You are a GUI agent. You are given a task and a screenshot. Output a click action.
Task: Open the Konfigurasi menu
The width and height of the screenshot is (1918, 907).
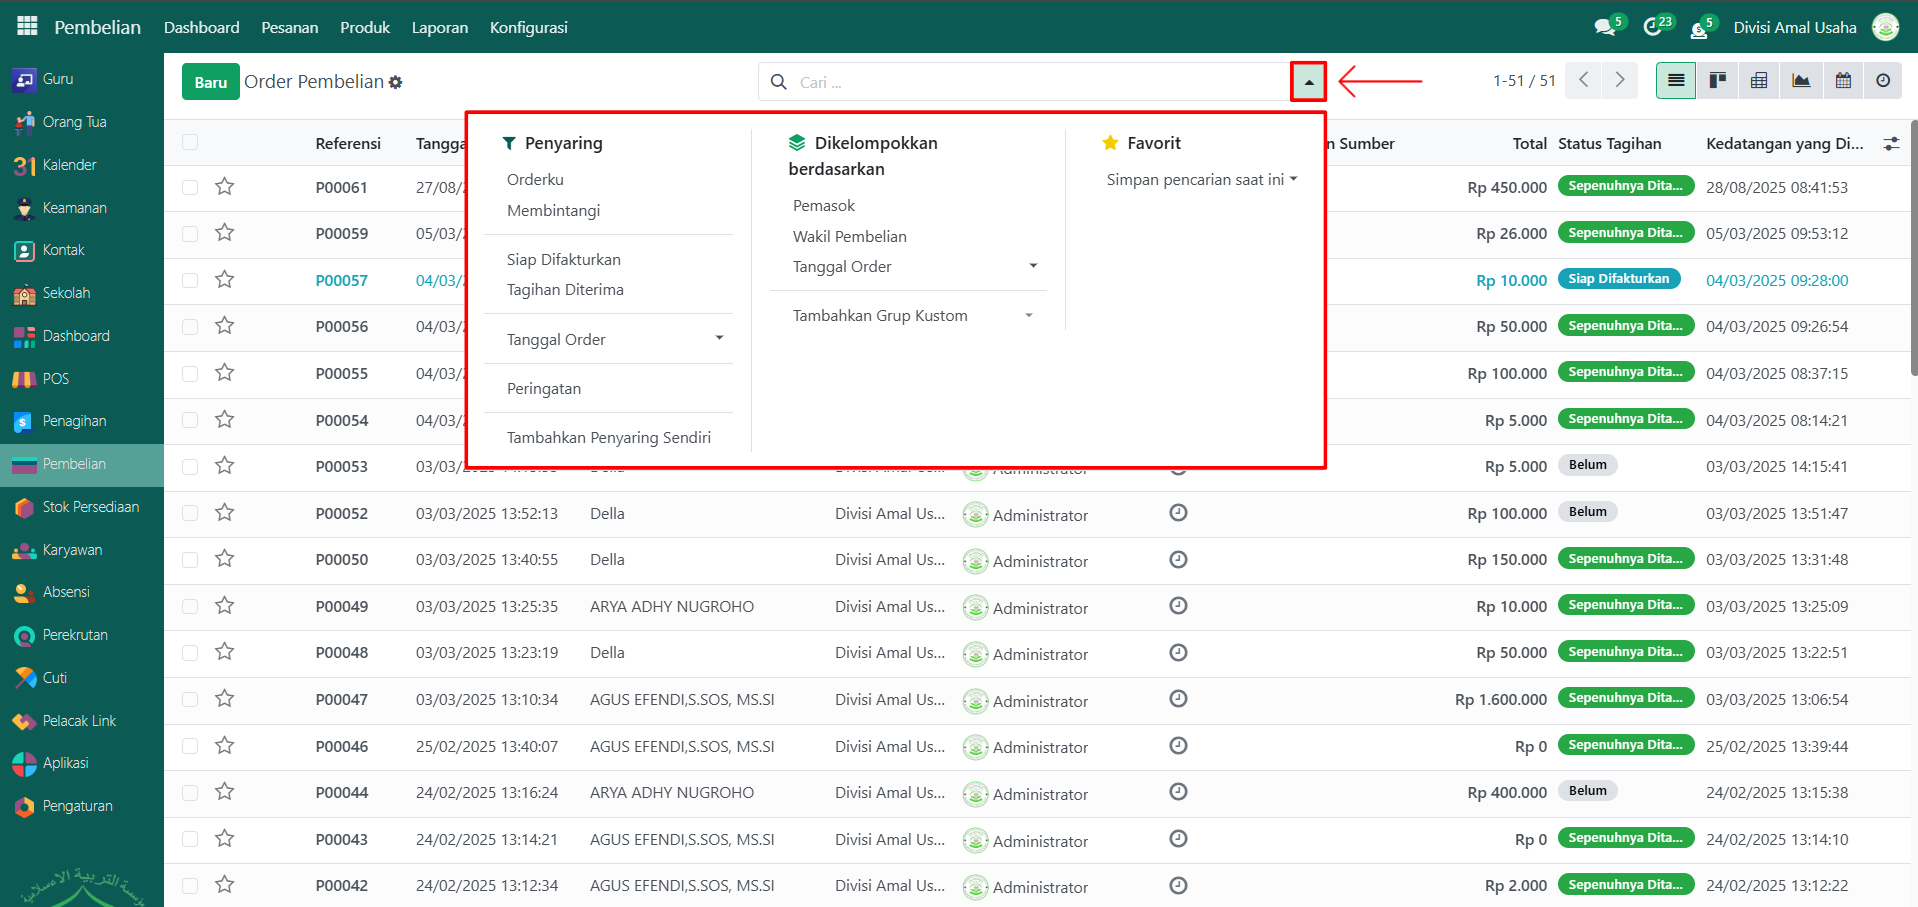pos(528,27)
